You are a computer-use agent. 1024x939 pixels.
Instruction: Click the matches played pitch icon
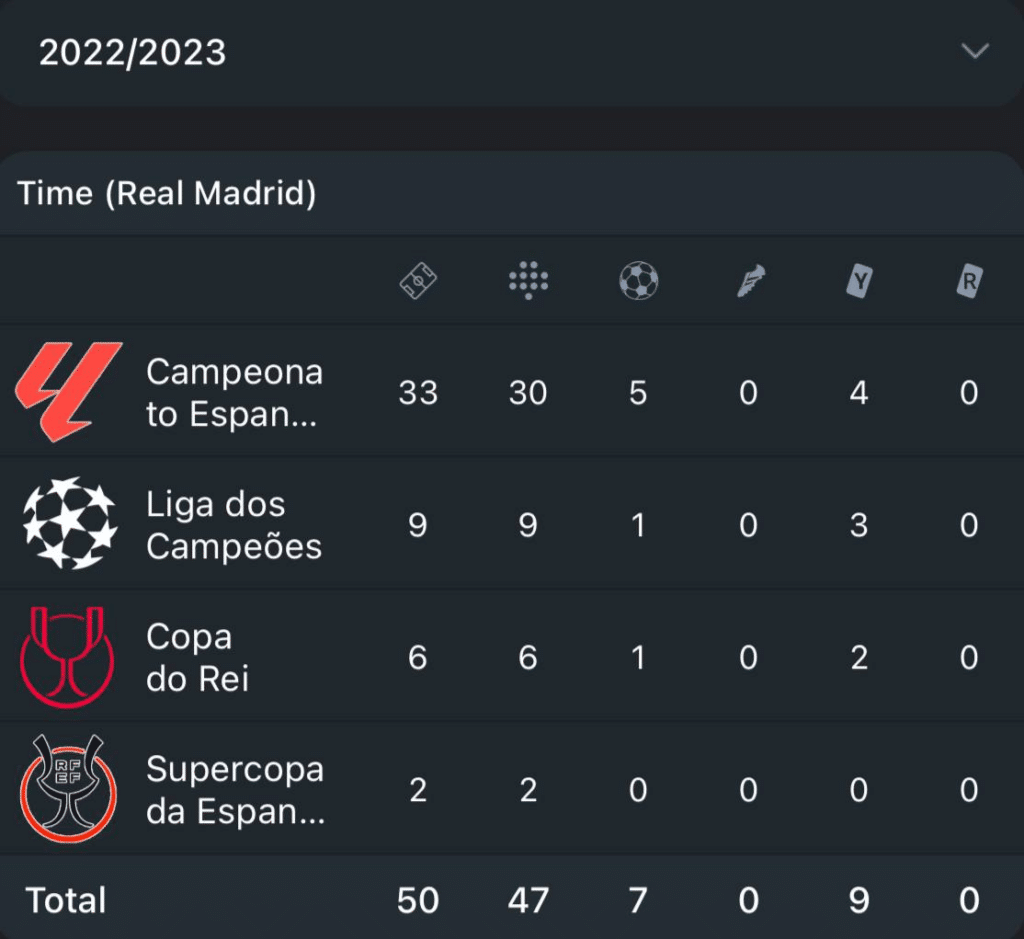point(418,281)
